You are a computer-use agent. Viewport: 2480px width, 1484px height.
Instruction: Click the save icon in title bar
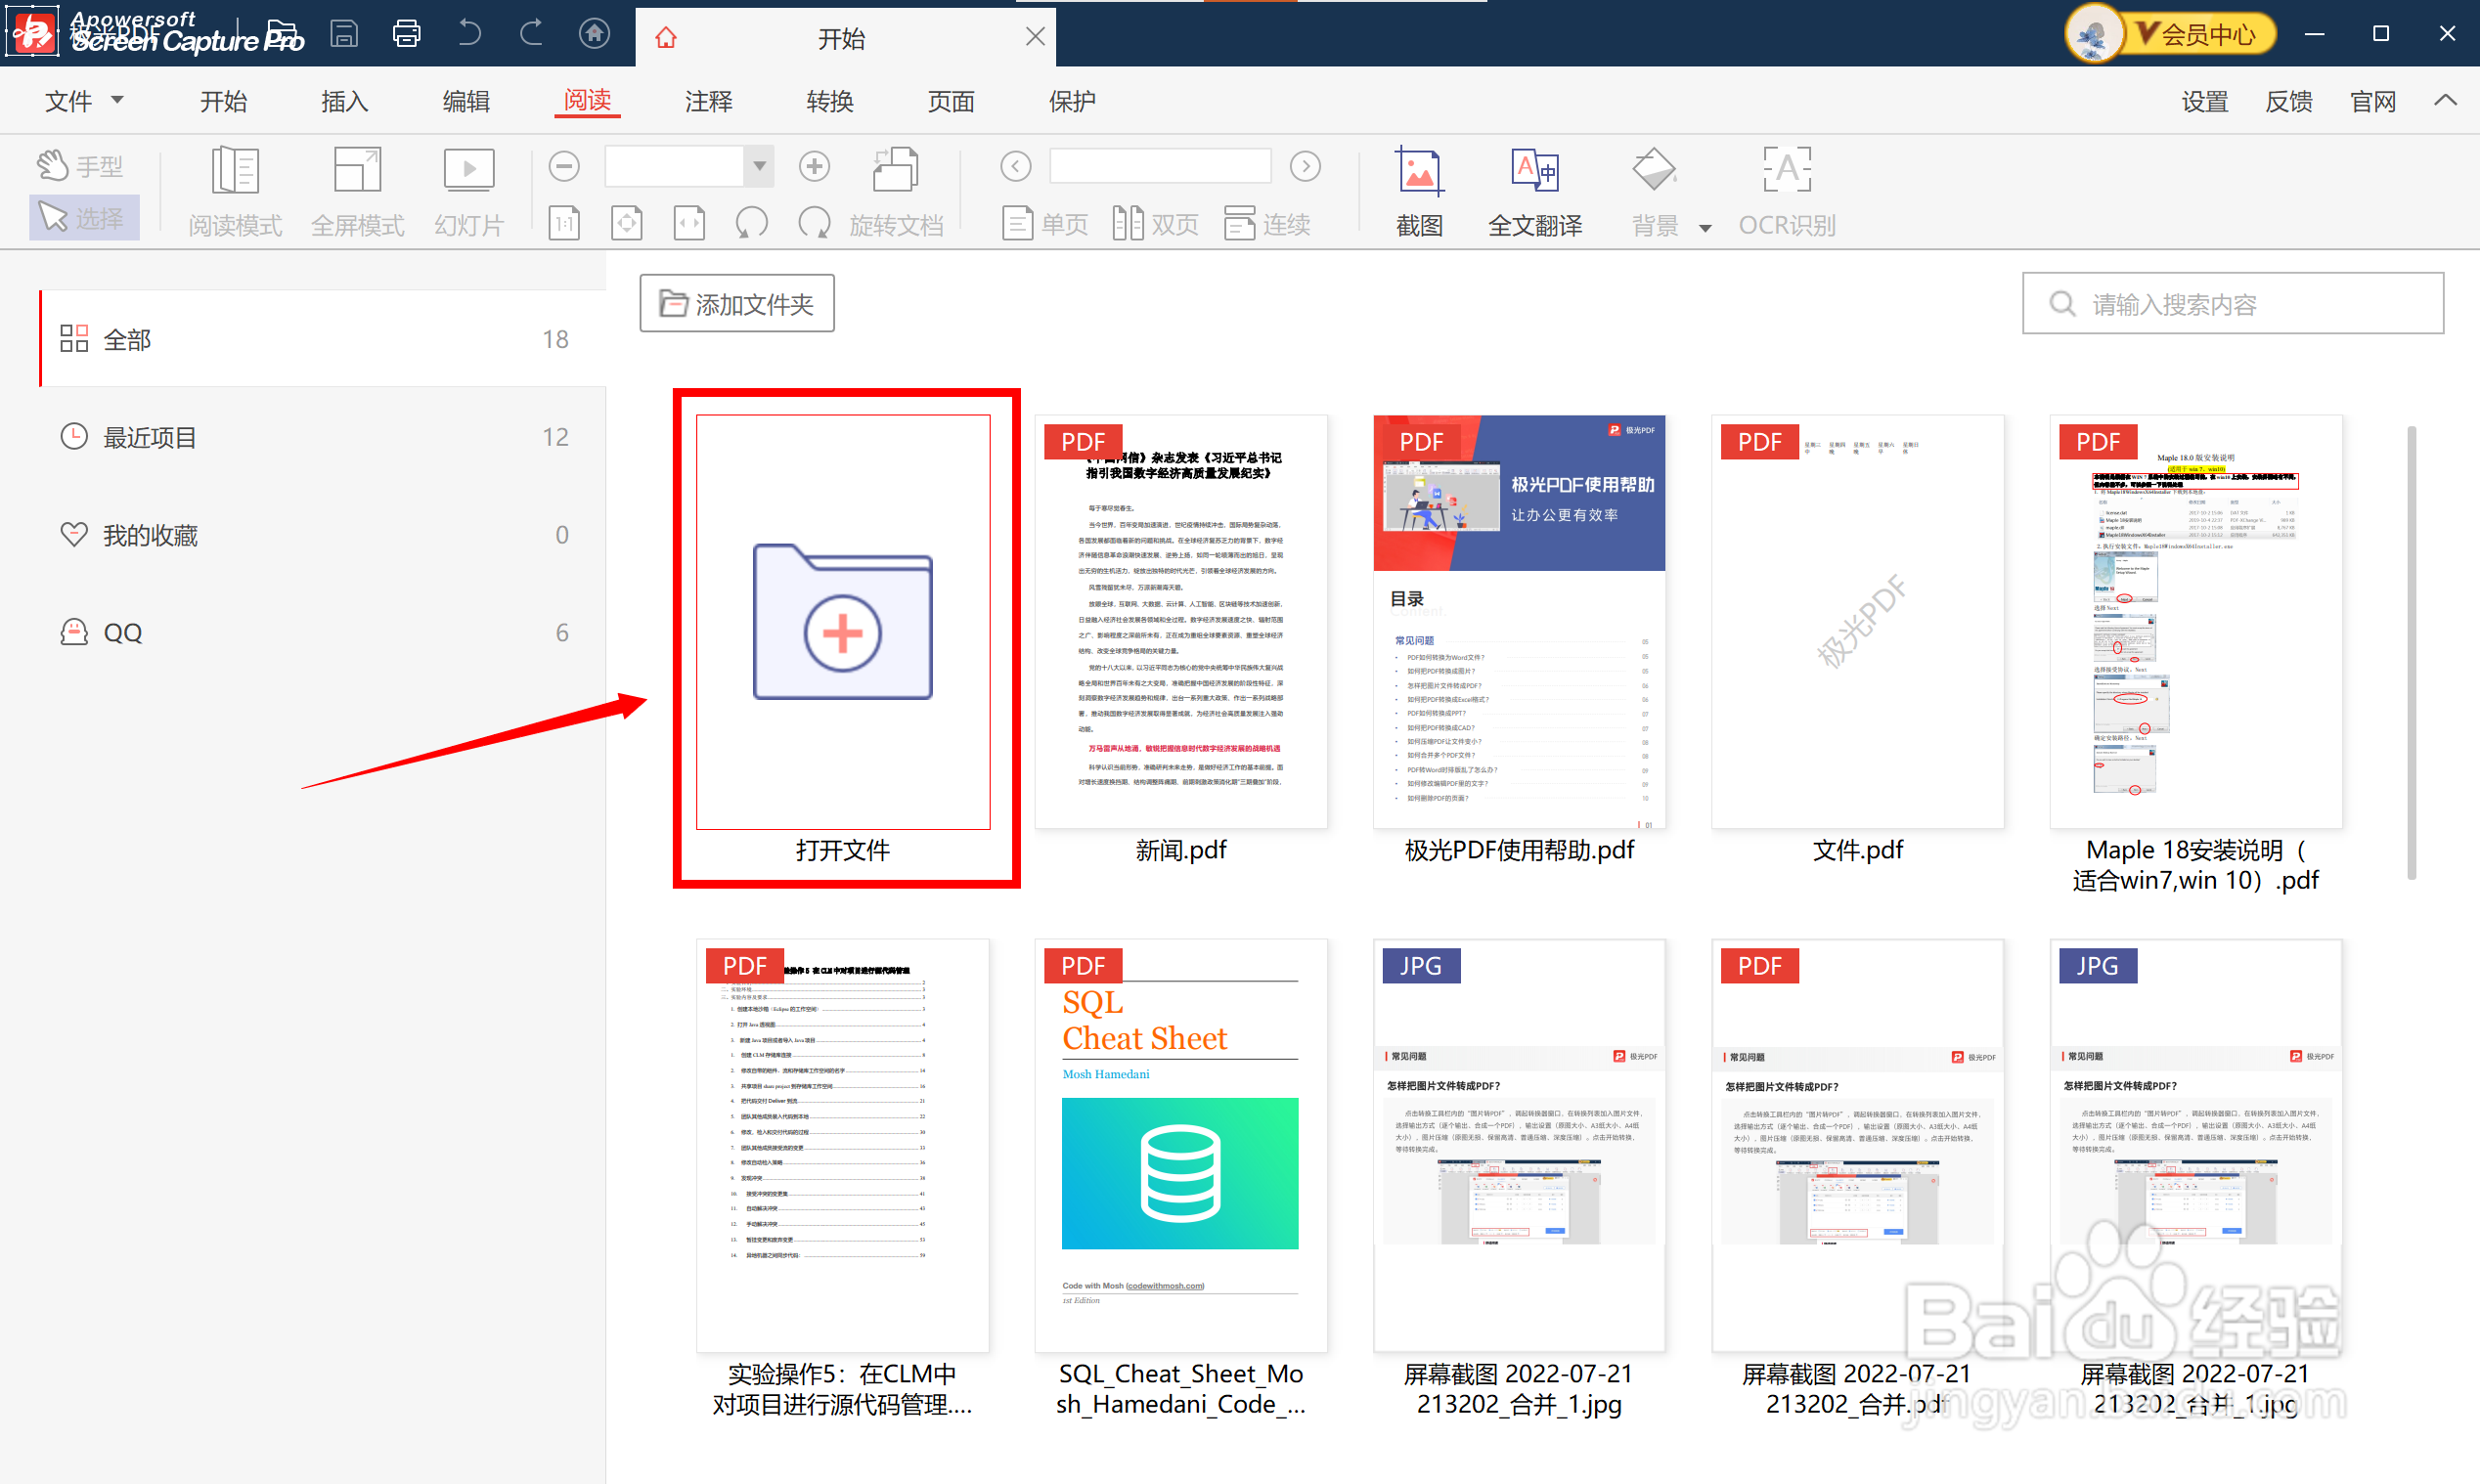(344, 34)
